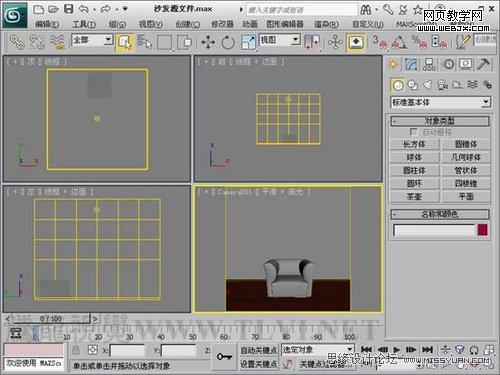
Task: Open the 创建(C) menu
Action: pos(188,24)
